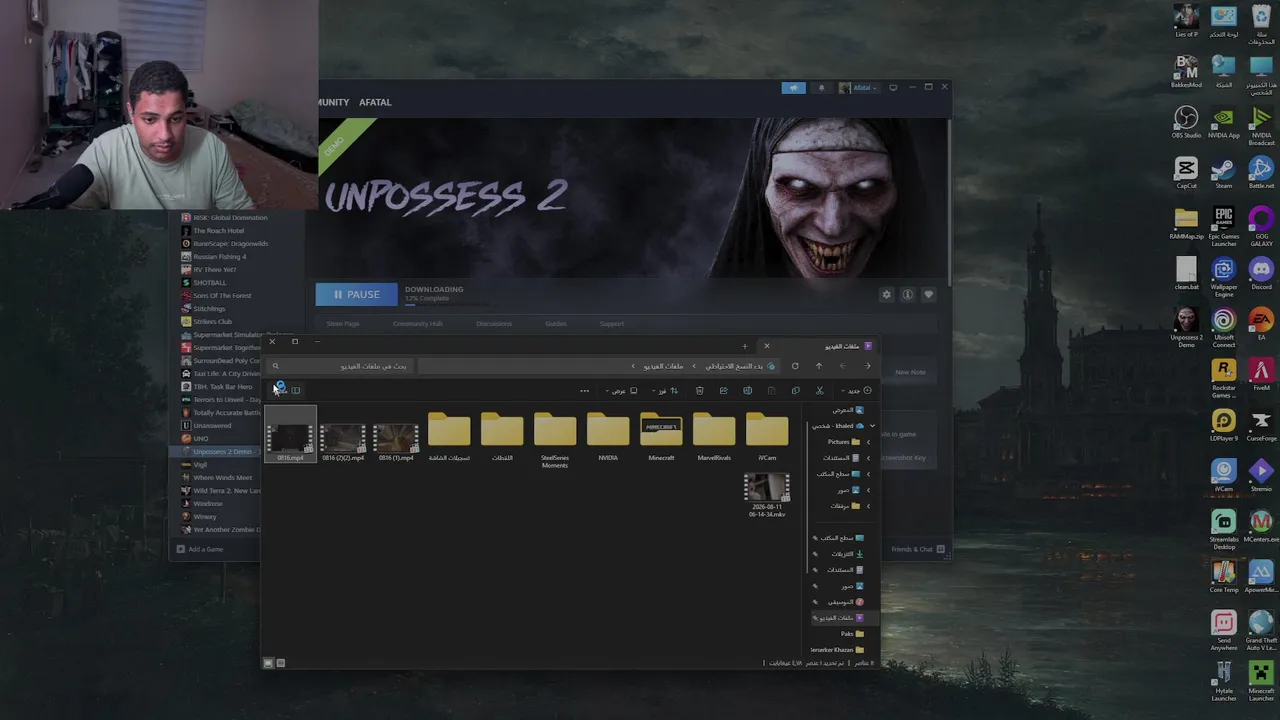Expand the Pictures folder in navigation pane
Screen dimensions: 1280x720
[x=867, y=442]
